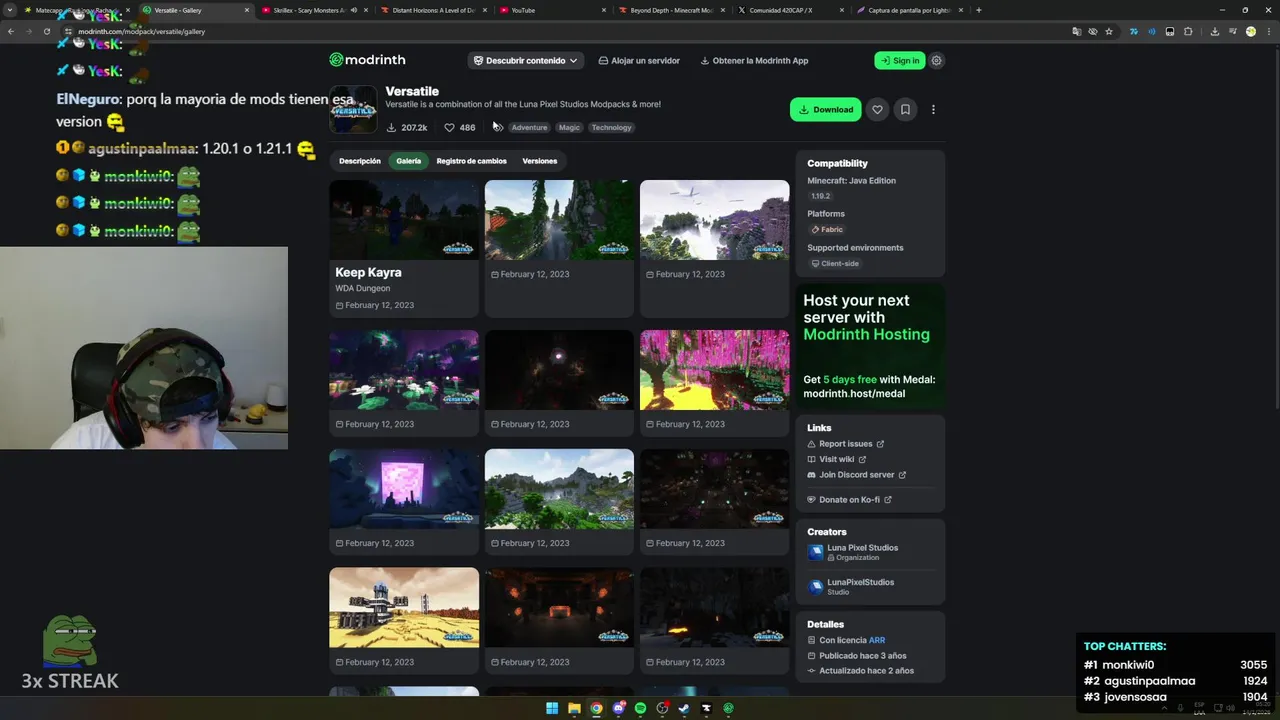Click the Modrinth Hosting advertisement banner

(x=870, y=346)
